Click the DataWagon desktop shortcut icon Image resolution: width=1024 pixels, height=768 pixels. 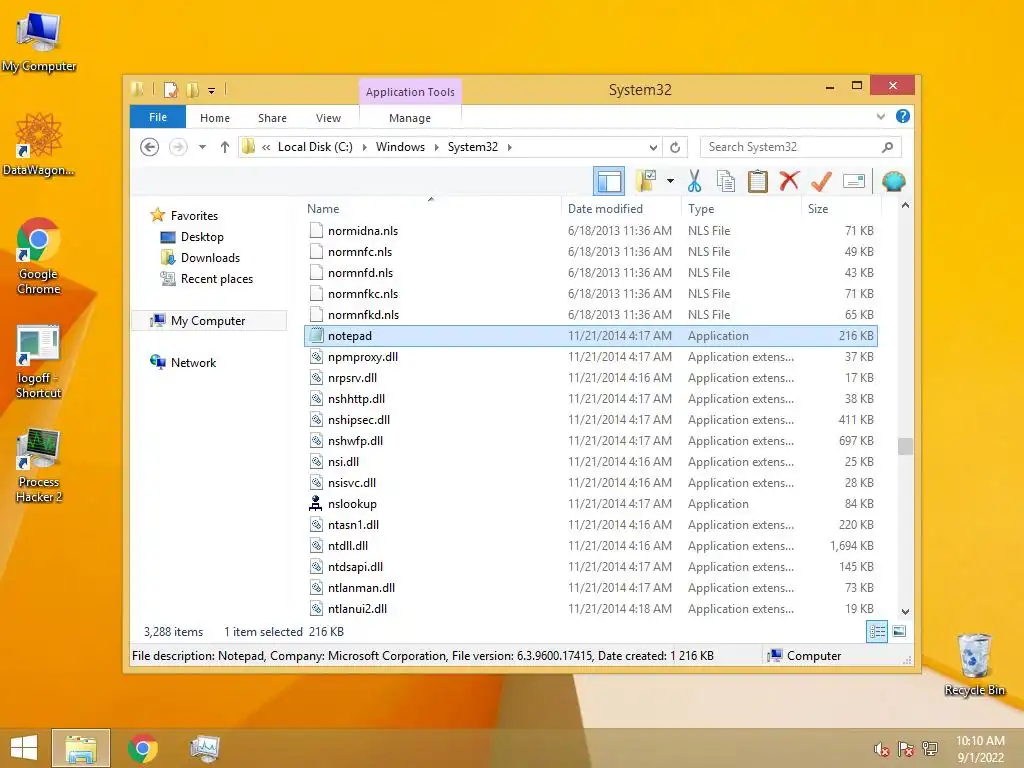(39, 144)
